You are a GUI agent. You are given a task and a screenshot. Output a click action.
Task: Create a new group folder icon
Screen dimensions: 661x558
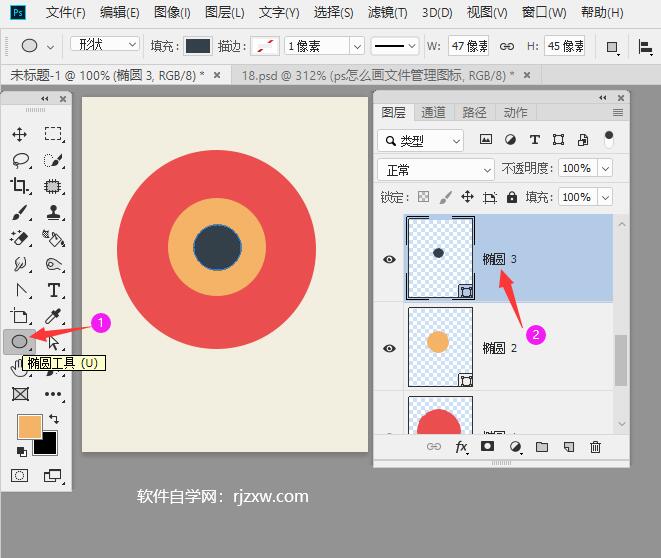(542, 448)
